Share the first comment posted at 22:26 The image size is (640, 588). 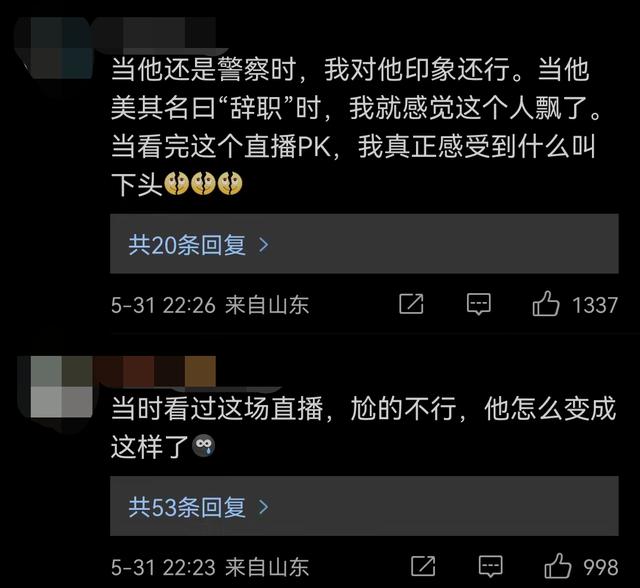point(411,304)
